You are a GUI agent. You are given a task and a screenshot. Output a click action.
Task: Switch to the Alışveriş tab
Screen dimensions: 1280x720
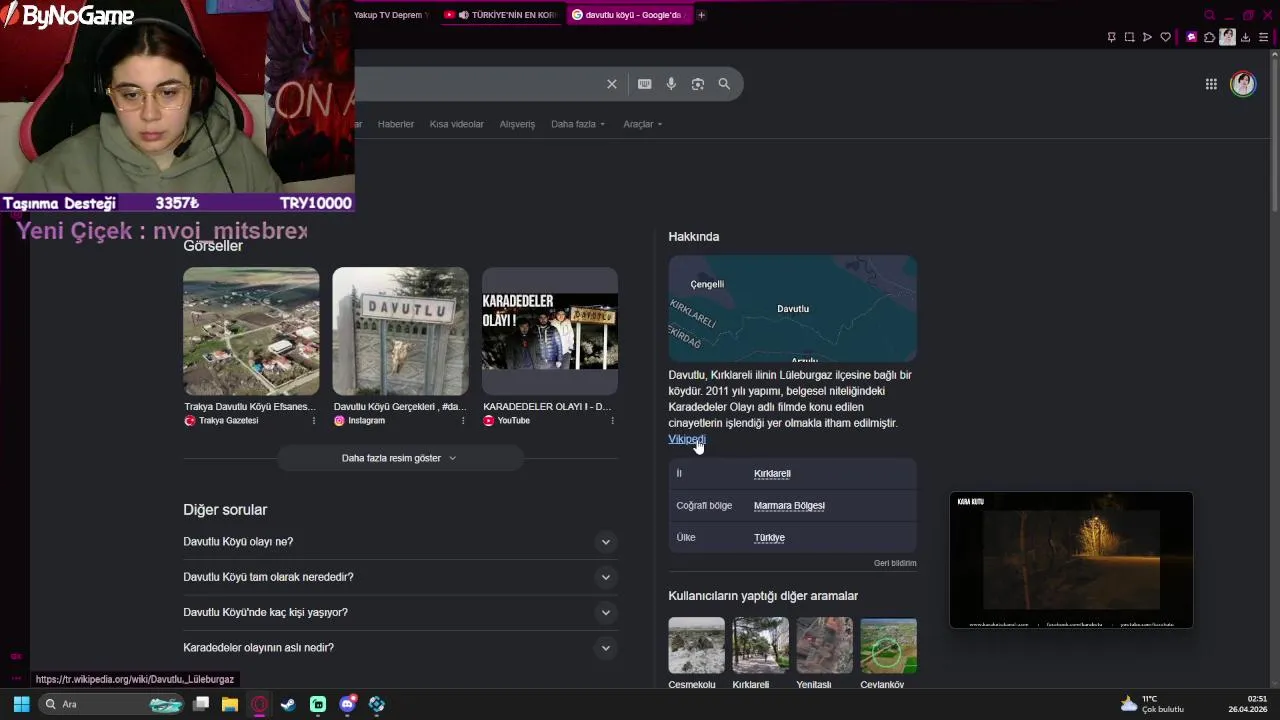[x=517, y=124]
